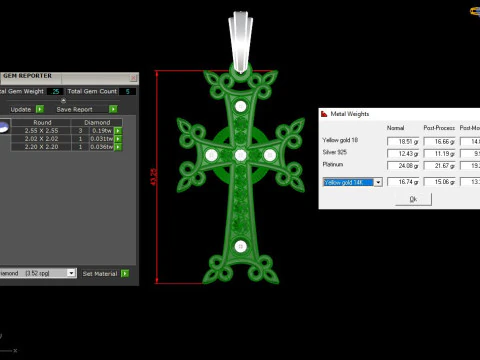The image size is (480, 360).
Task: Click the white pendant bail
Action: tap(240, 41)
